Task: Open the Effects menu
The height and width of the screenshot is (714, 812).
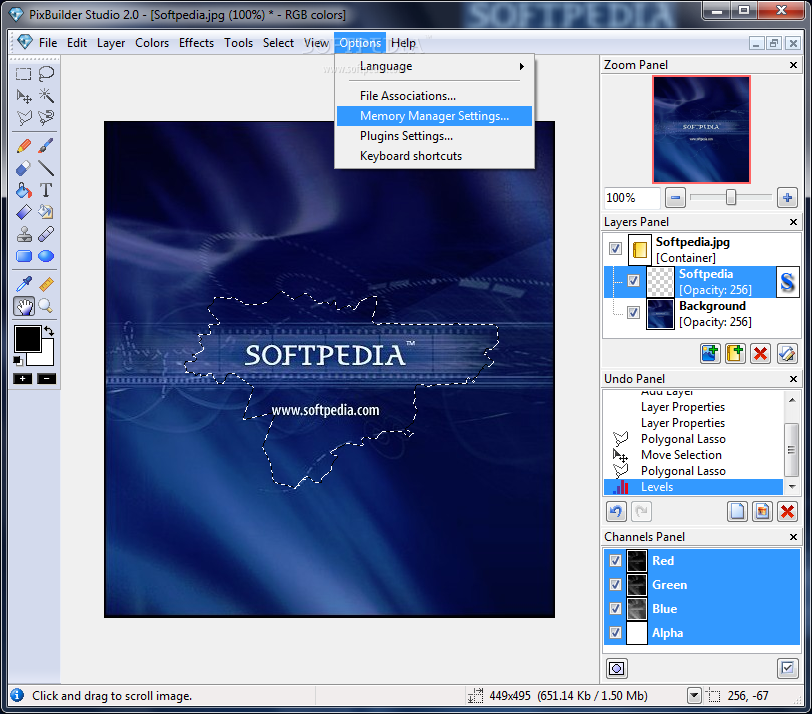Action: point(196,43)
